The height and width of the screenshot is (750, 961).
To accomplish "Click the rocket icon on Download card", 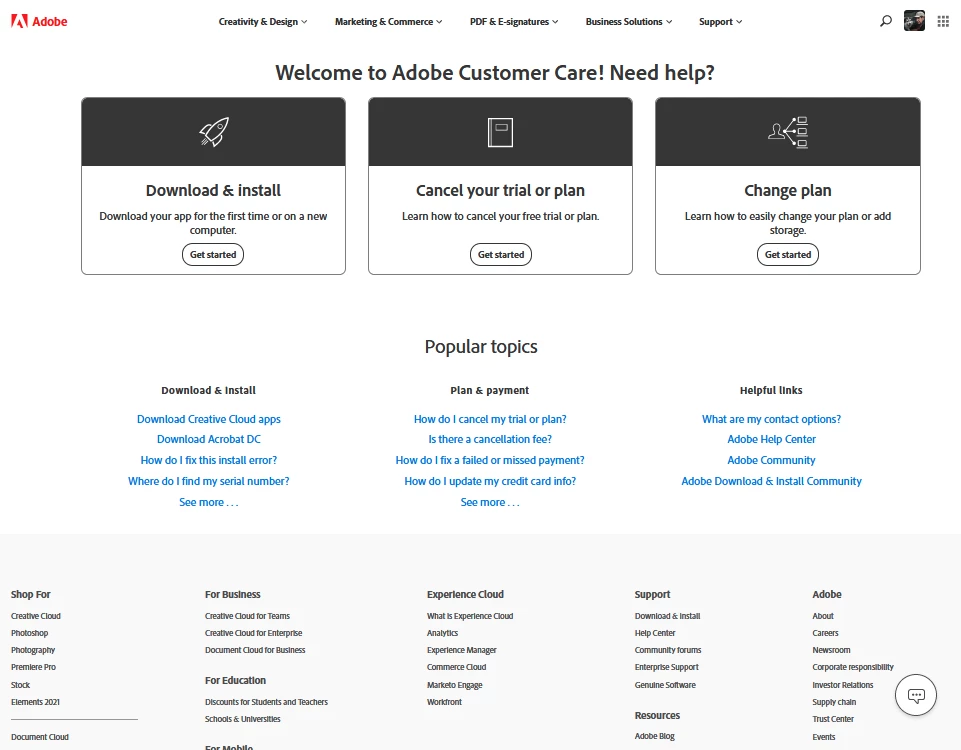I will 213,132.
